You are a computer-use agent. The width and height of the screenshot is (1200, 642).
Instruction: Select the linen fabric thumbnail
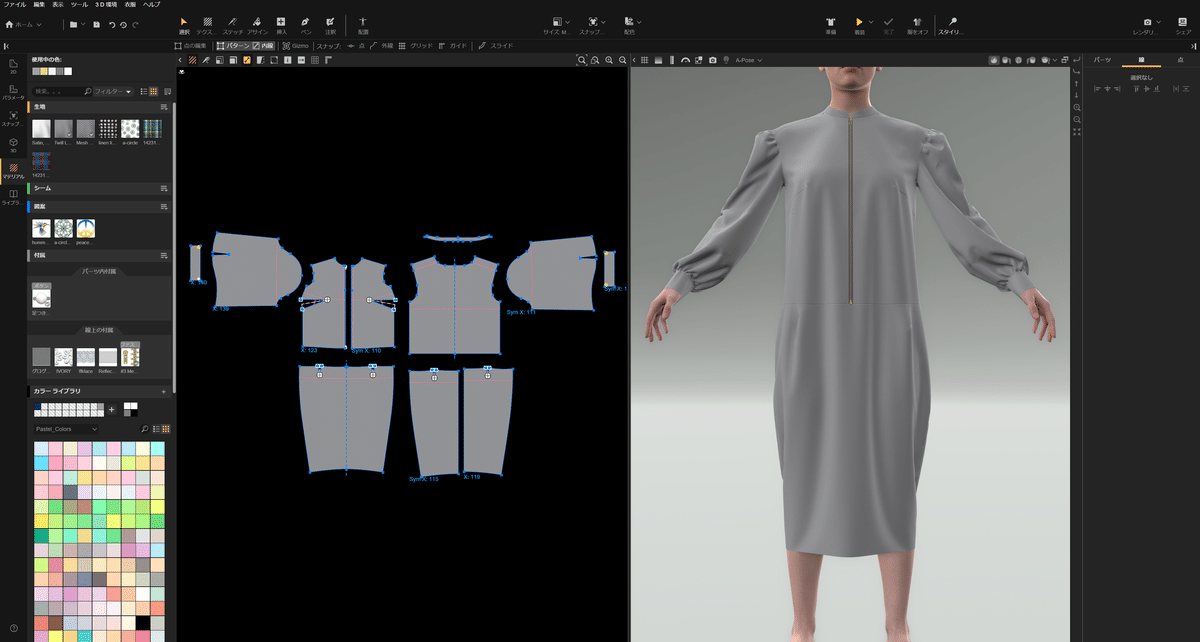(x=107, y=128)
